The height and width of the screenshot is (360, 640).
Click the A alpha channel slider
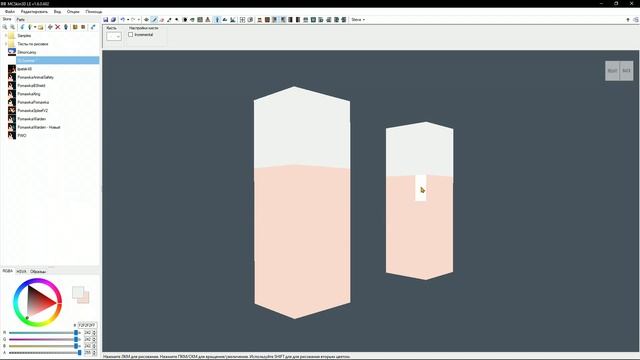click(43, 352)
